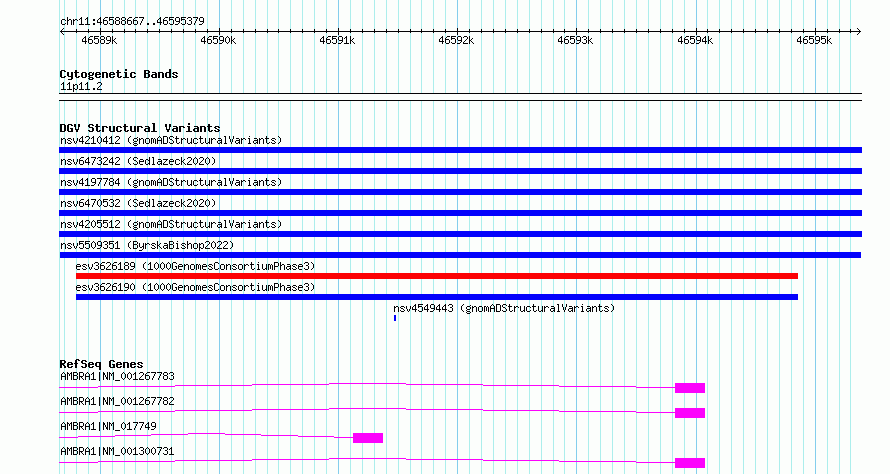Click the RefSeq Genes track title
The image size is (890, 474).
(102, 364)
